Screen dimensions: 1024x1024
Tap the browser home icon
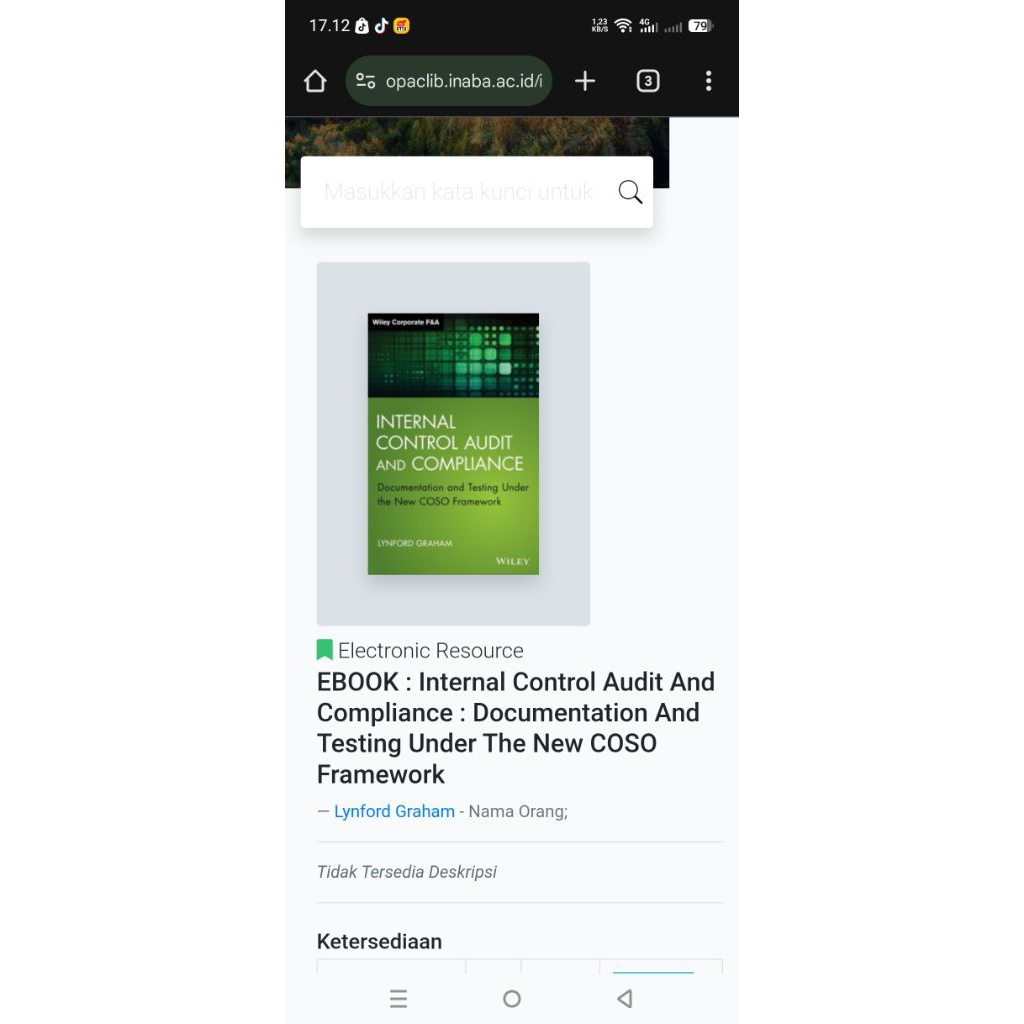click(315, 81)
